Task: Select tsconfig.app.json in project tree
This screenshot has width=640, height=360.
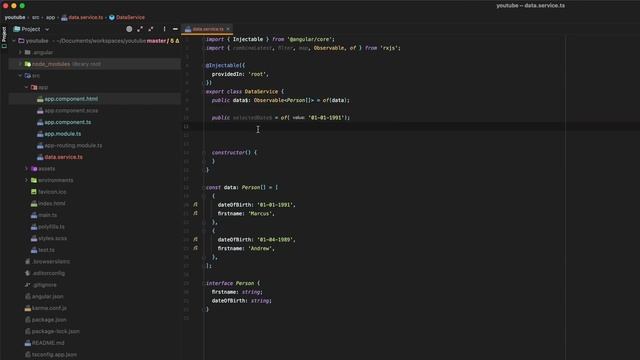Action: (x=54, y=355)
